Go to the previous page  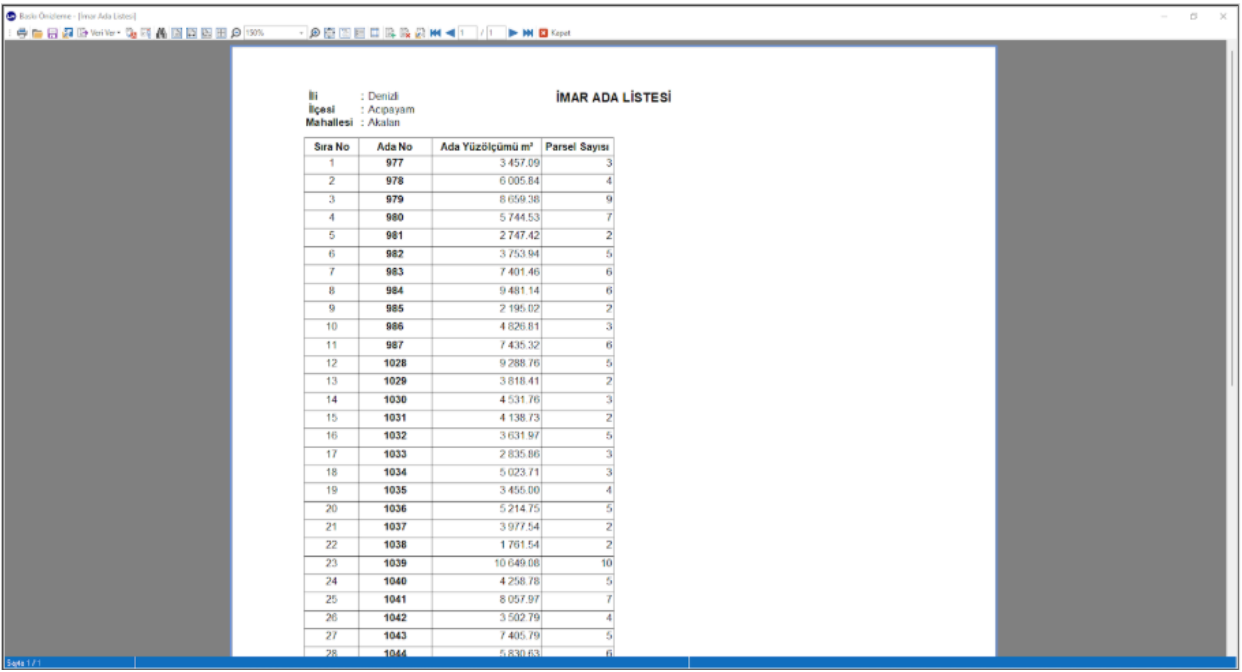pyautogui.click(x=451, y=33)
